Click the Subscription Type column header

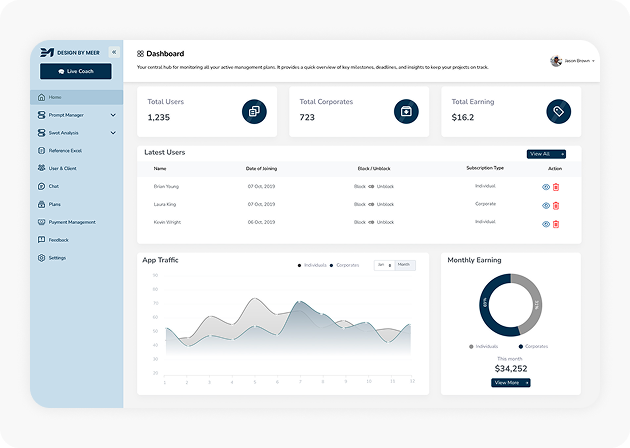(x=485, y=168)
